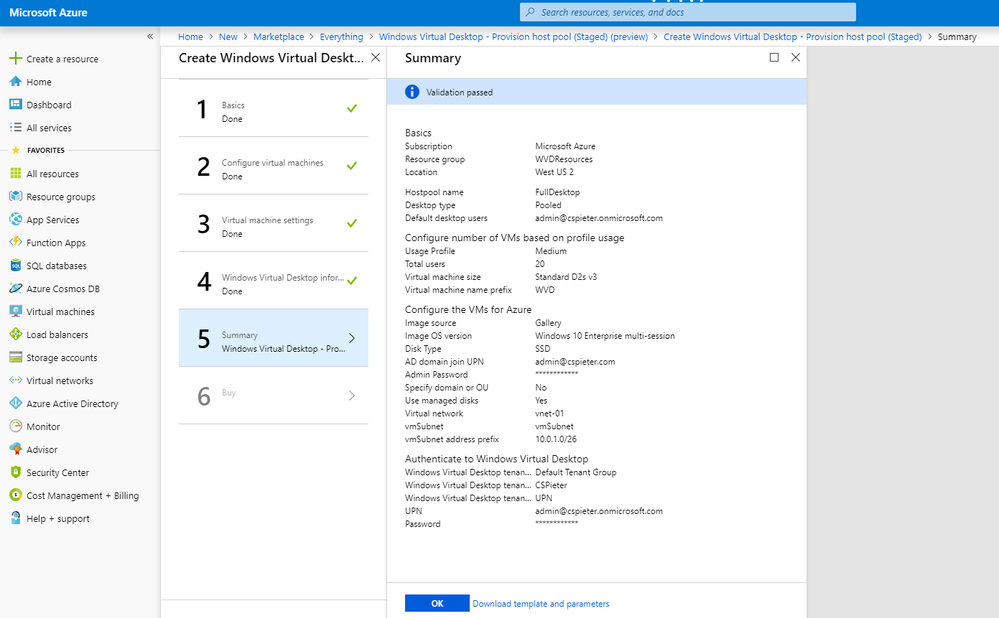Screen dimensions: 999x618
Task: Go to Home breadcrumb link
Action: 190,37
